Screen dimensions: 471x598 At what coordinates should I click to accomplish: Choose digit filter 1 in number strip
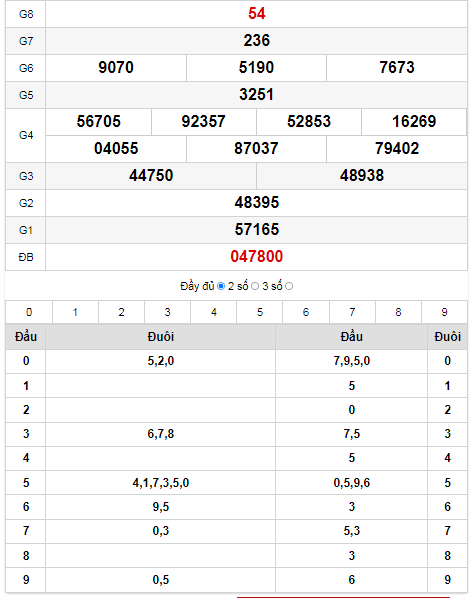pos(75,312)
